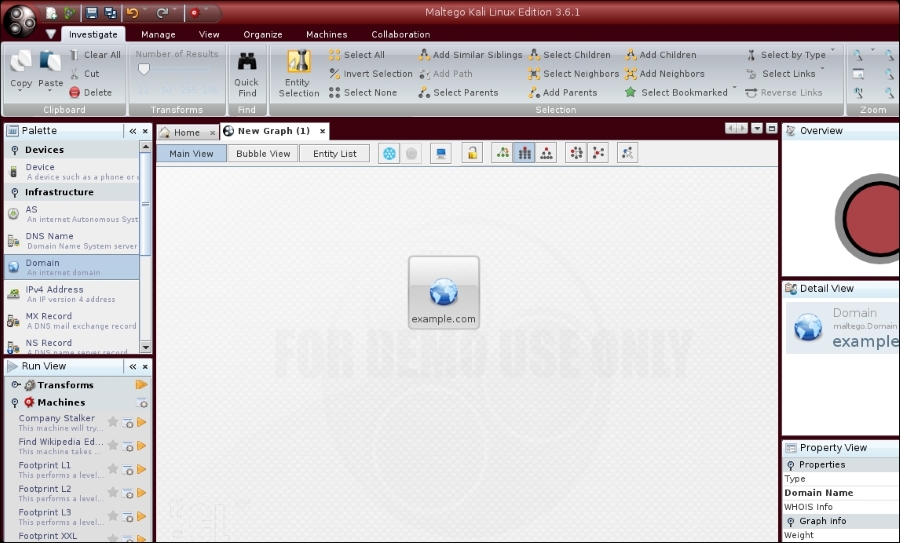Run the Footprint L1 machine play arrow

[x=142, y=470]
